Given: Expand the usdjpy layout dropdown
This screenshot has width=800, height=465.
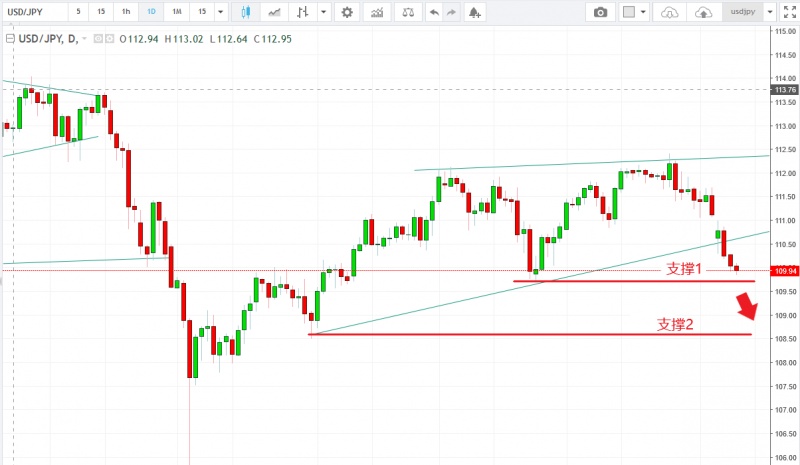Looking at the screenshot, I should coord(767,12).
